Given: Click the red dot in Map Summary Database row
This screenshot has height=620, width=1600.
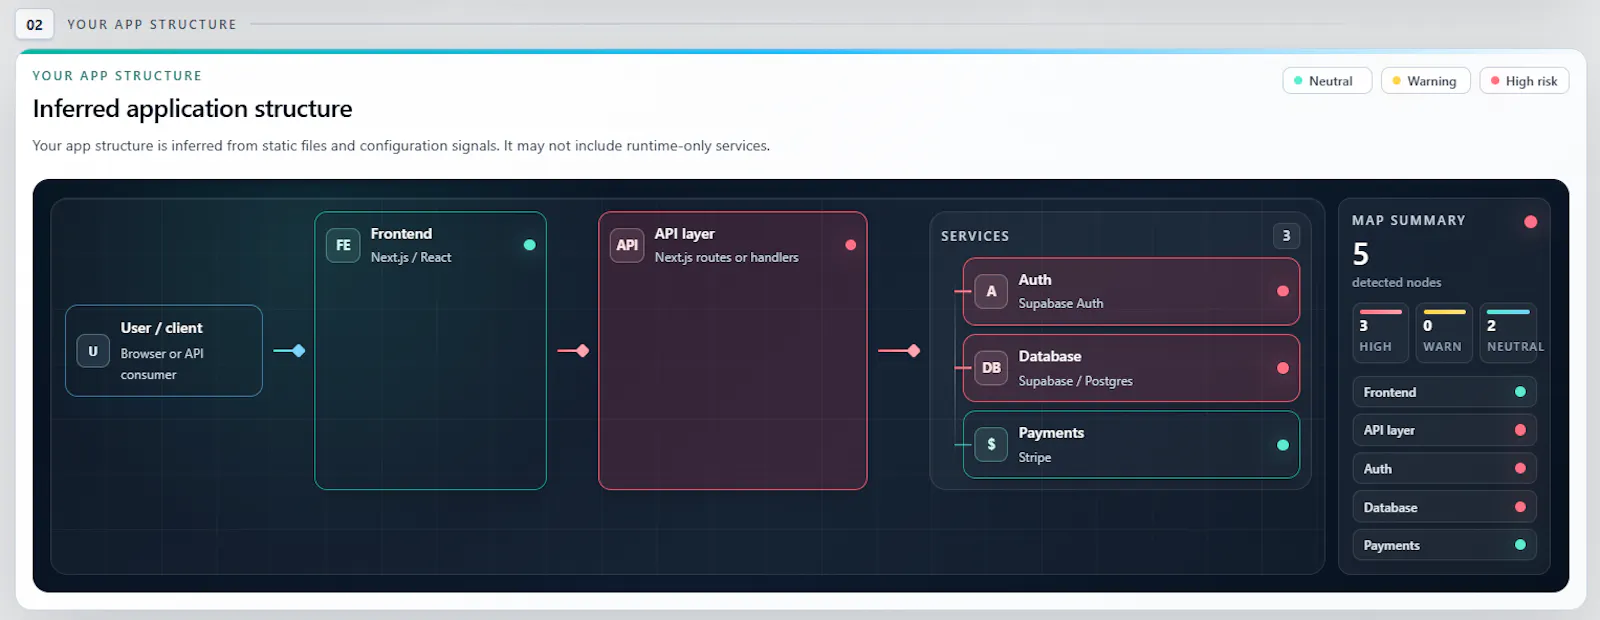Looking at the screenshot, I should click(x=1520, y=507).
